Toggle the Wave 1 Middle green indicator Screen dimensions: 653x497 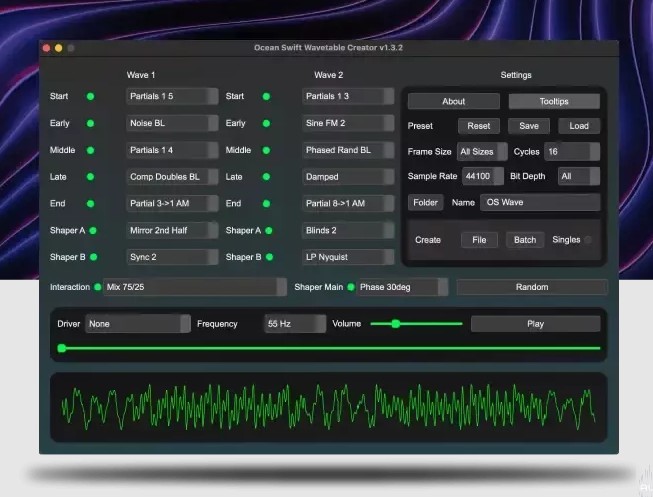[90, 150]
